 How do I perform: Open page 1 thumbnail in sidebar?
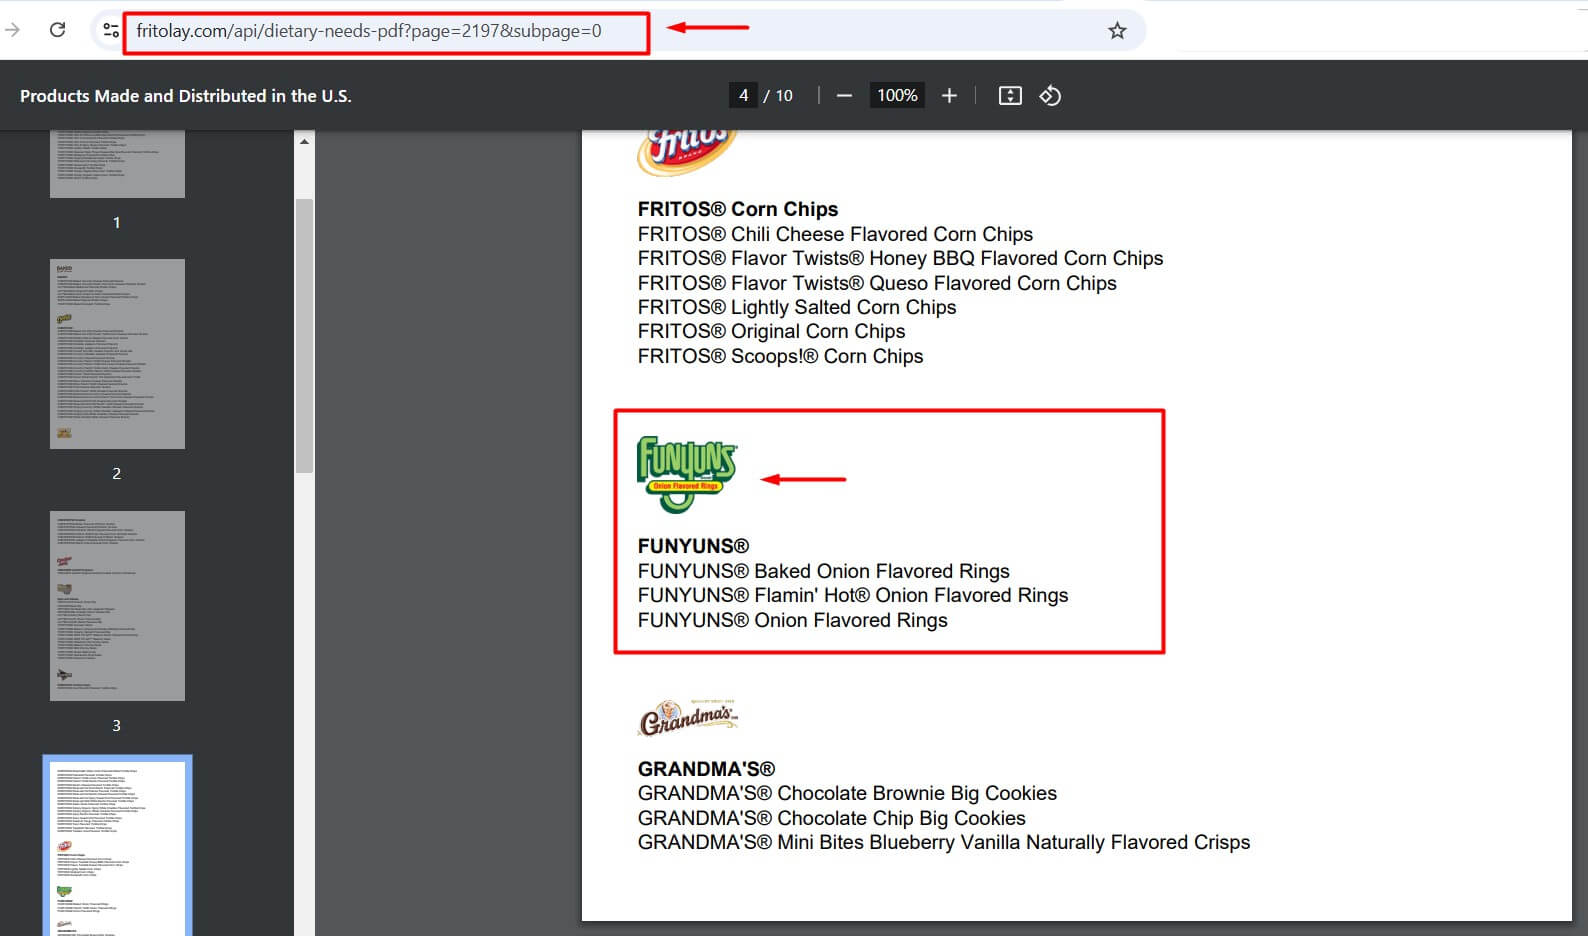(x=117, y=164)
